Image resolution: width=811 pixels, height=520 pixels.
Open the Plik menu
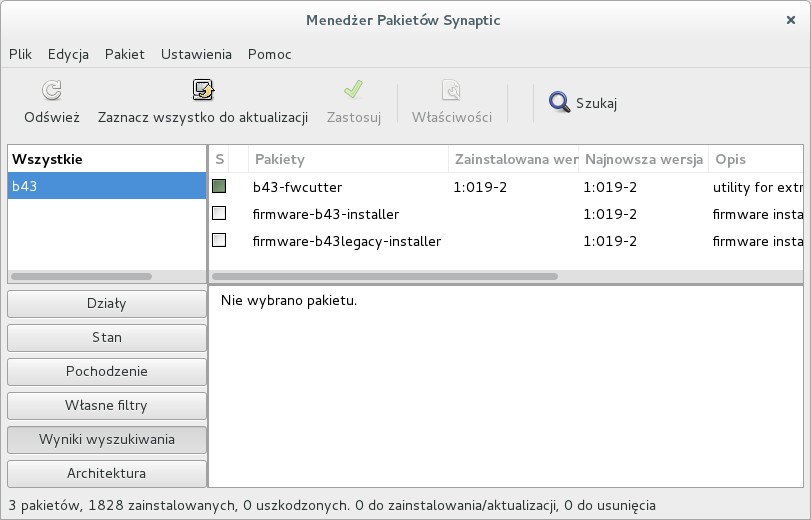pos(20,54)
